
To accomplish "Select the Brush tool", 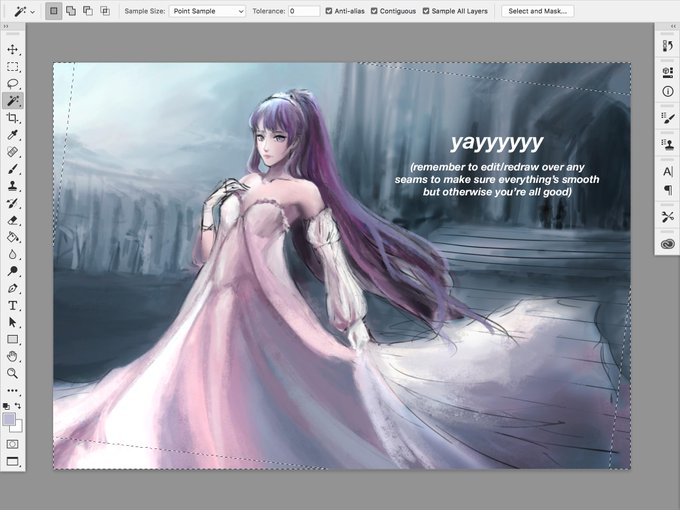I will click(x=13, y=169).
